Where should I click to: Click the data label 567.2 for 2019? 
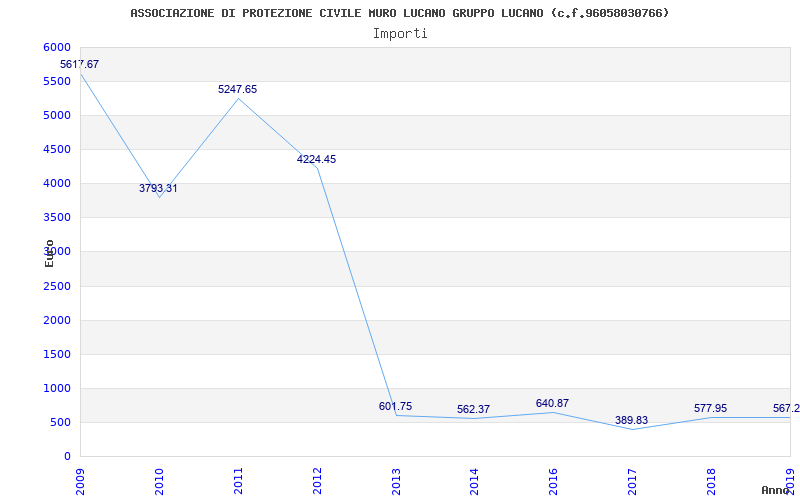point(786,409)
